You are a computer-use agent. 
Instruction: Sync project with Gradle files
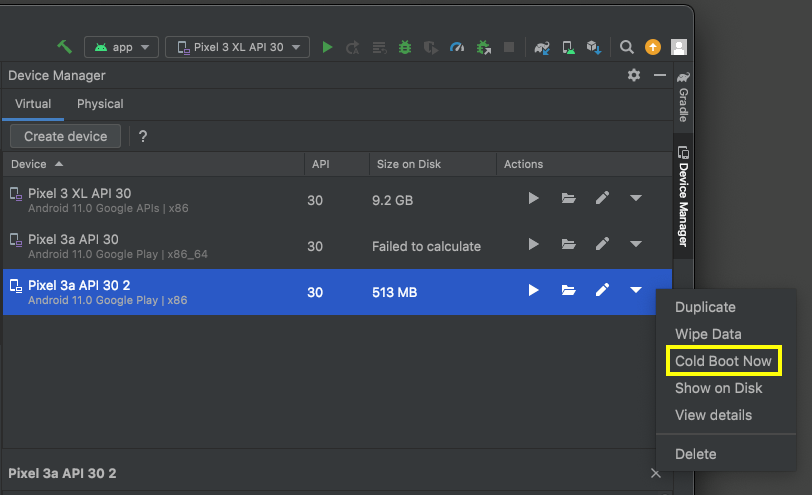pos(542,47)
